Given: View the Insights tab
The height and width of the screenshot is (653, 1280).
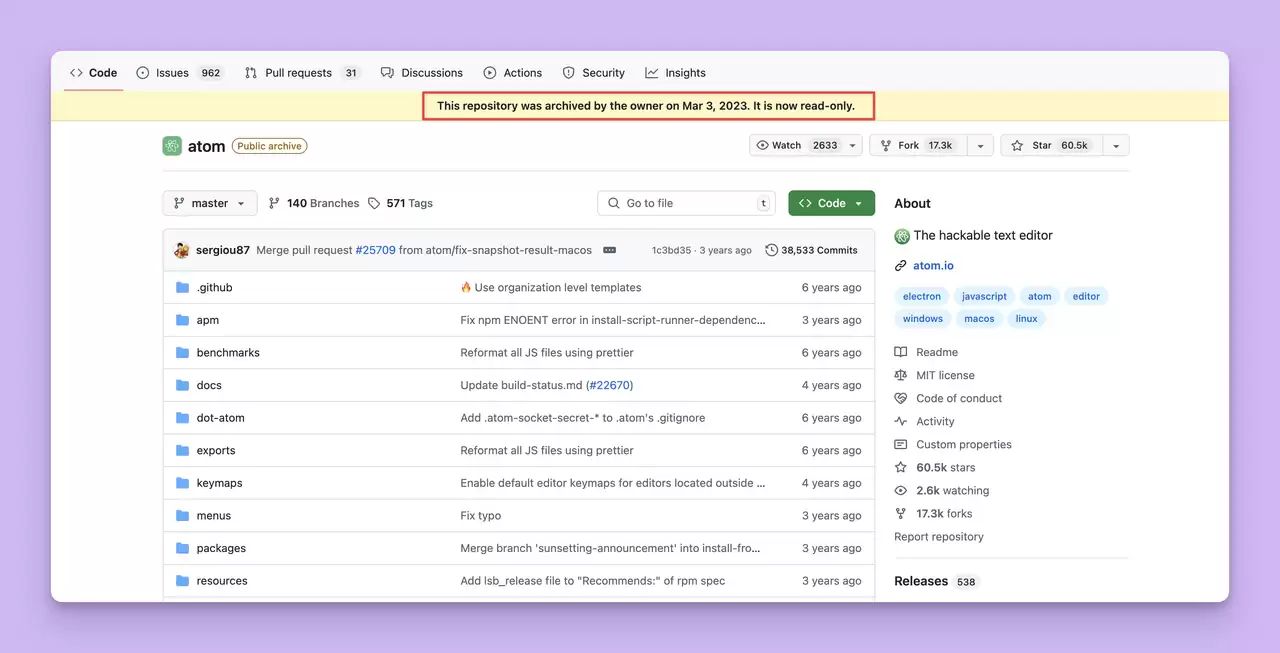Looking at the screenshot, I should click(x=675, y=73).
